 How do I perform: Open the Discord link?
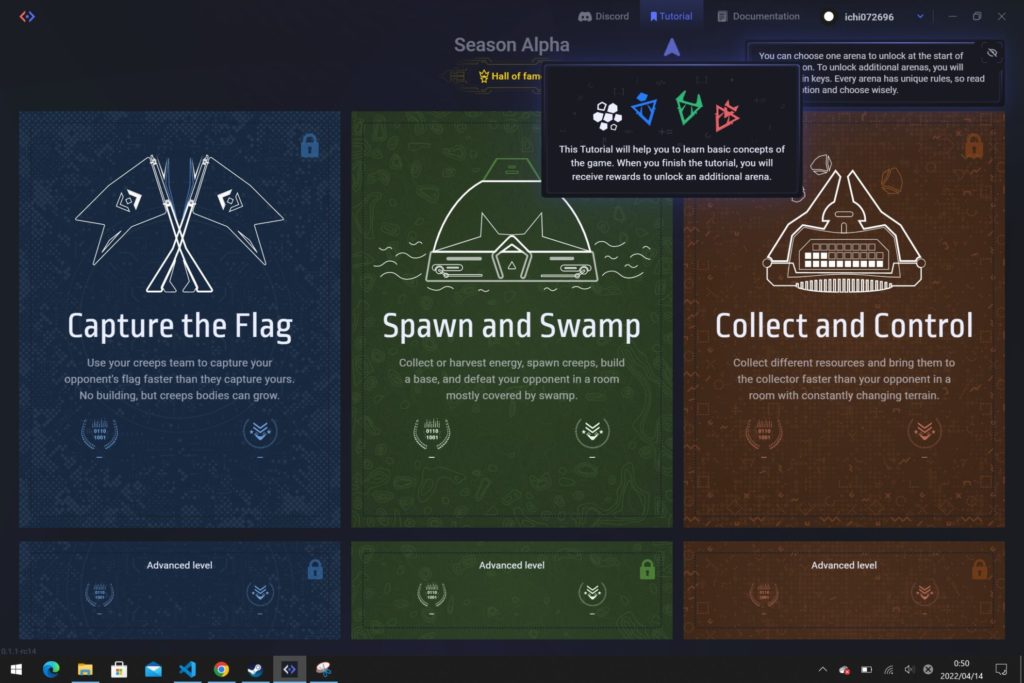tap(603, 16)
